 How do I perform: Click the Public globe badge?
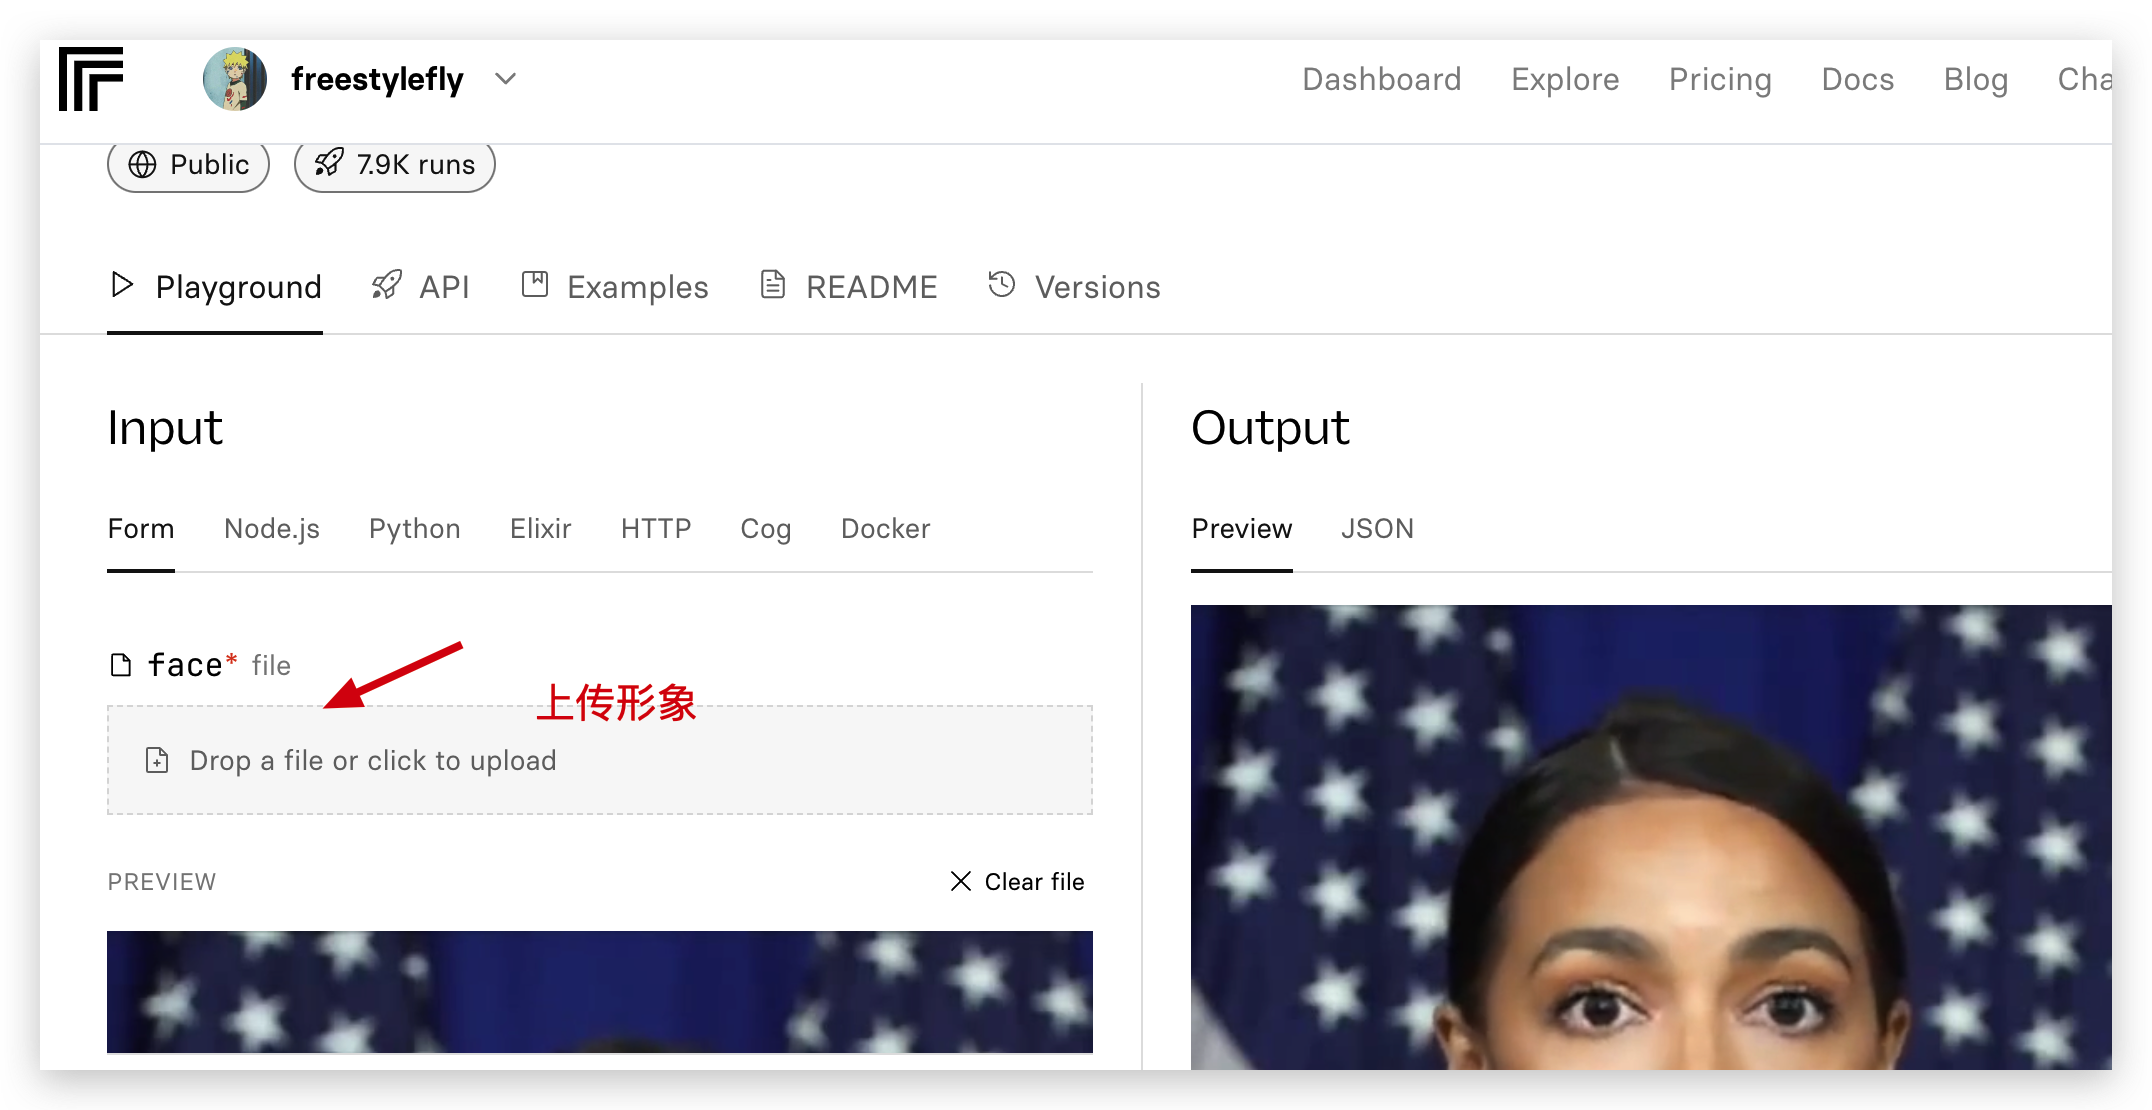click(189, 165)
